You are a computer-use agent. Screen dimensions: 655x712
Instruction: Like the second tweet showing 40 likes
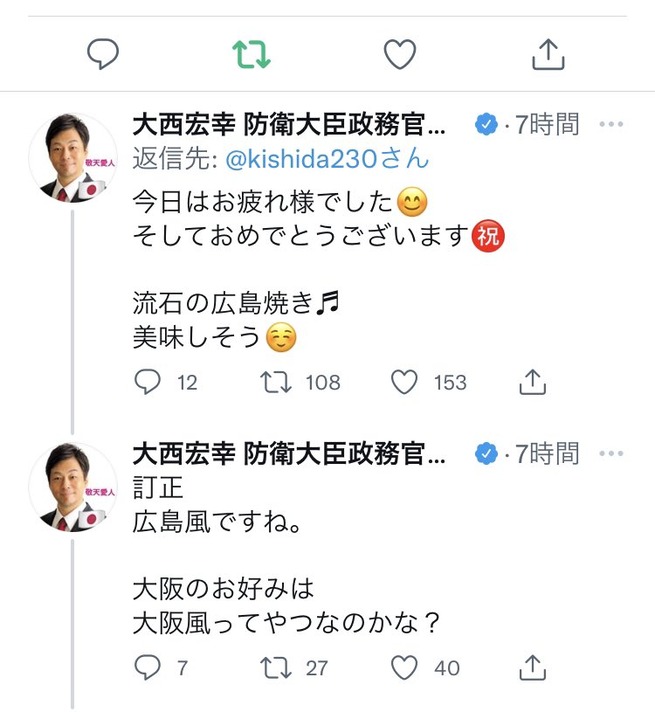[x=404, y=667]
